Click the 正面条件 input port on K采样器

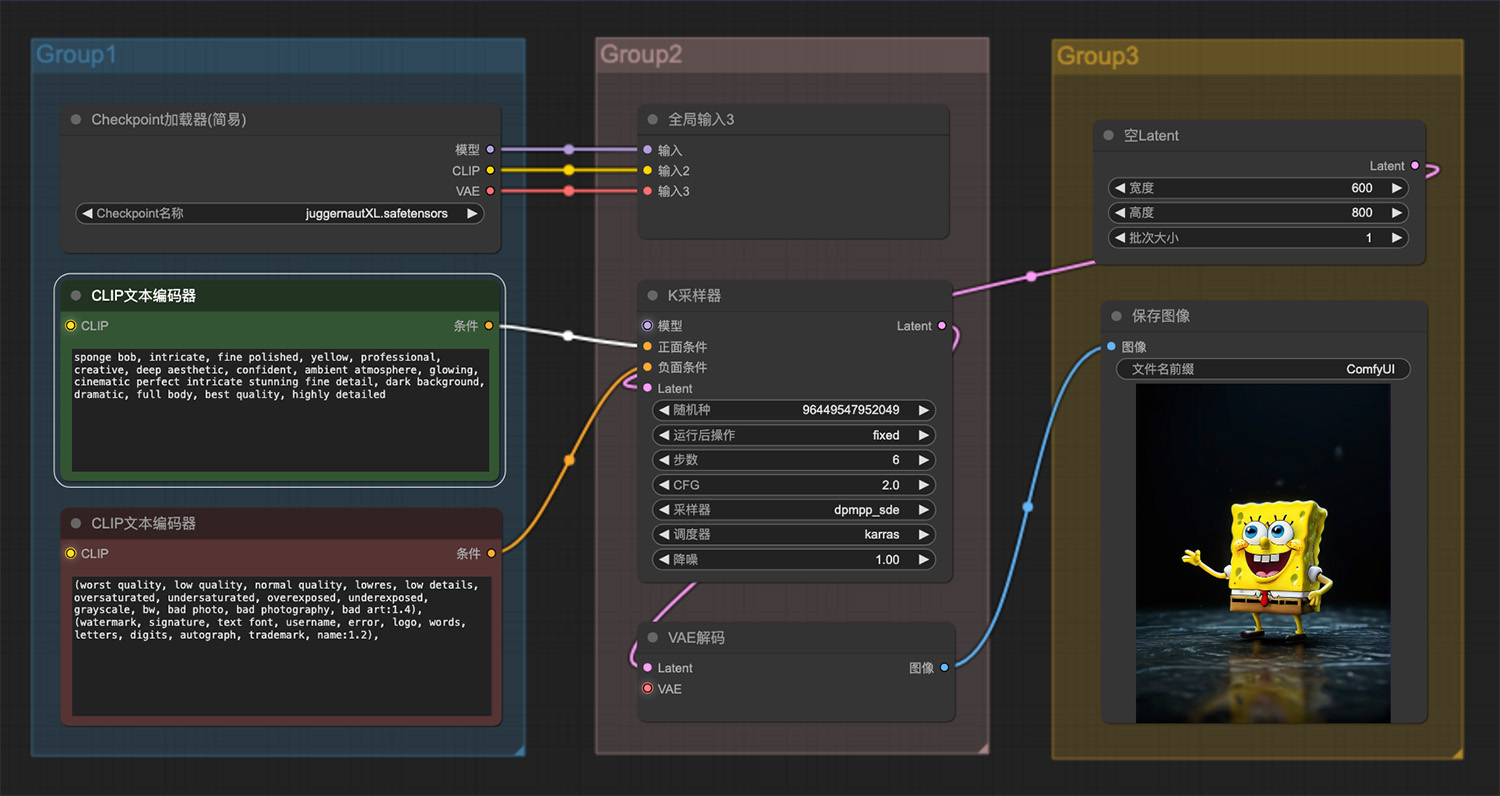tap(647, 347)
